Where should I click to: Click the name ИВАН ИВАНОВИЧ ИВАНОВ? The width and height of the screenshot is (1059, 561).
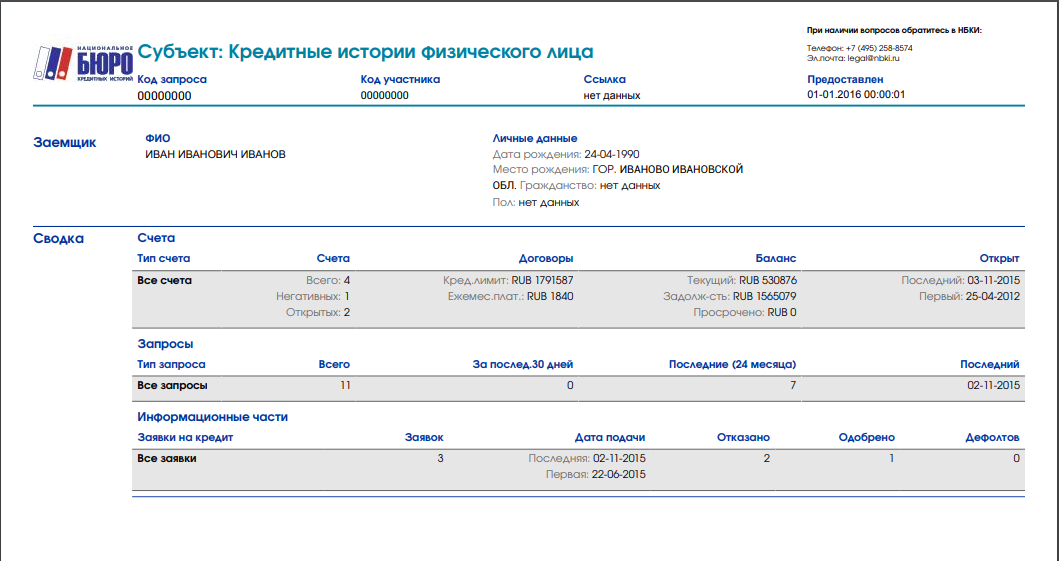pyautogui.click(x=215, y=155)
